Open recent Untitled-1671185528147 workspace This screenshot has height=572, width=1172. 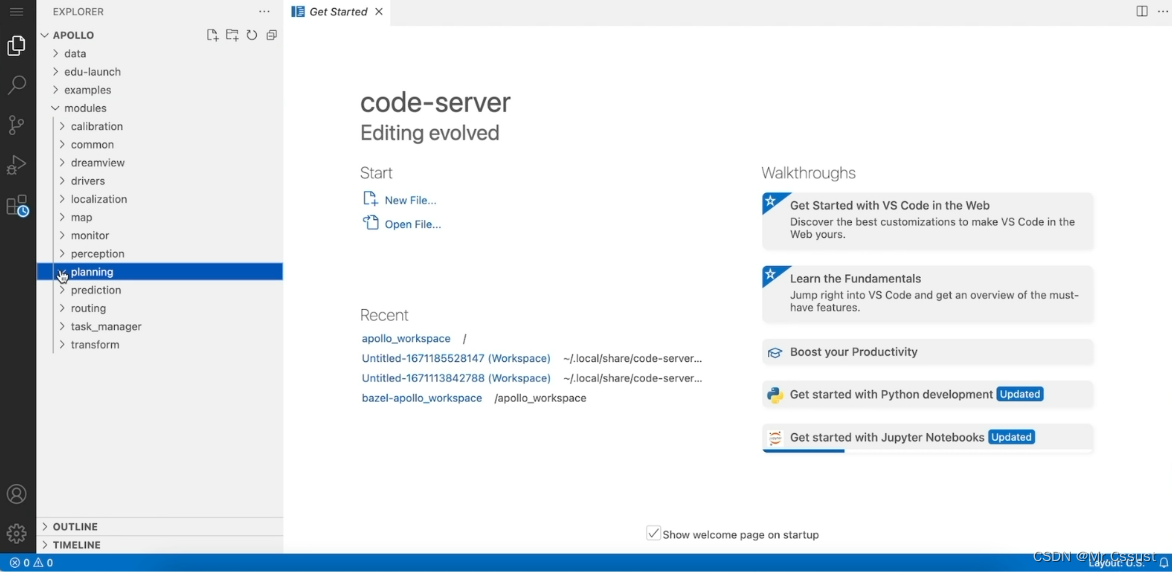point(456,358)
